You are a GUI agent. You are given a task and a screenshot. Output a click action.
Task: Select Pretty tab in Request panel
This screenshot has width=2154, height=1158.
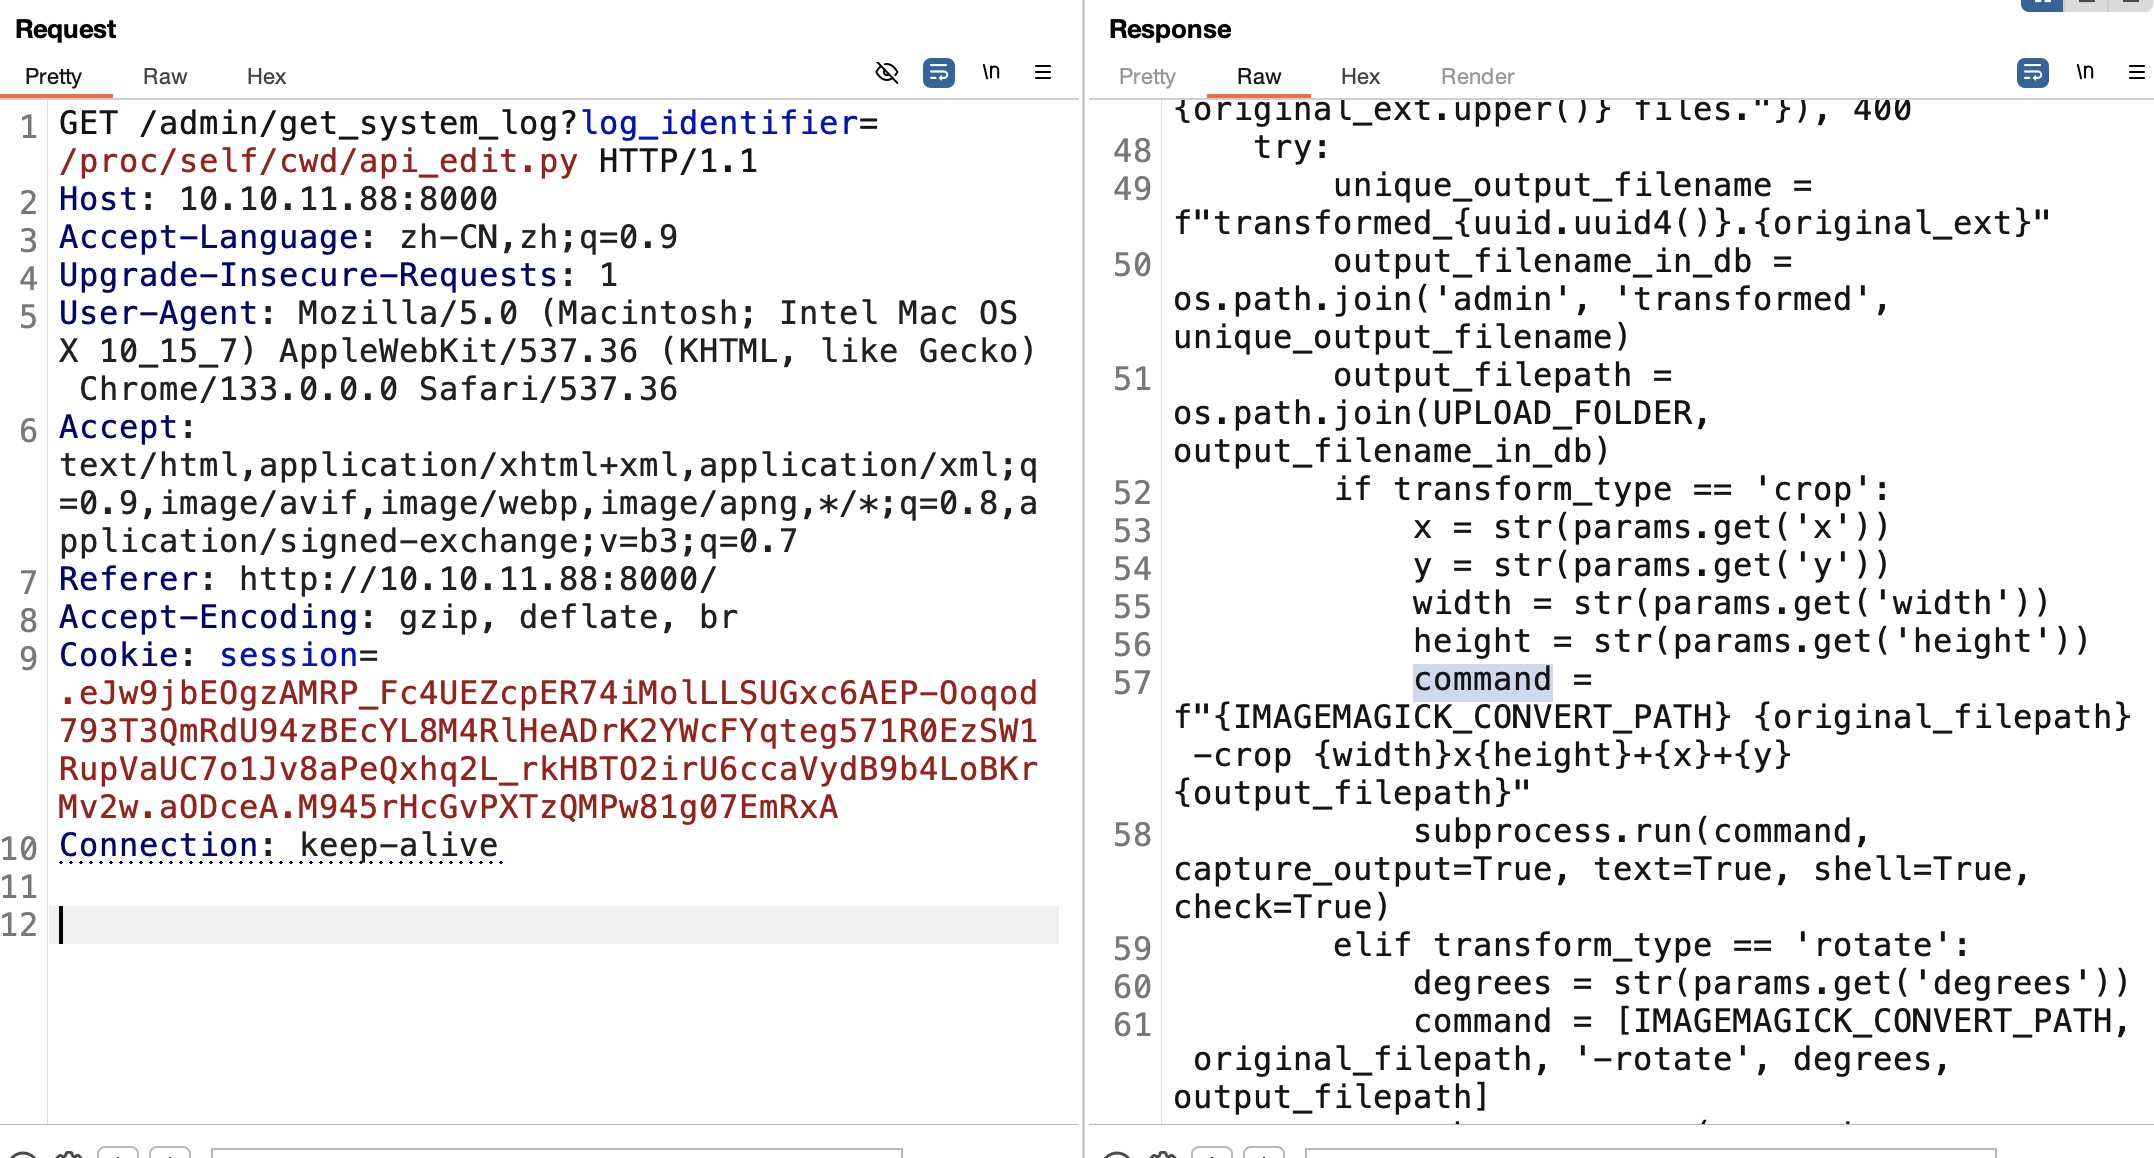click(x=53, y=77)
